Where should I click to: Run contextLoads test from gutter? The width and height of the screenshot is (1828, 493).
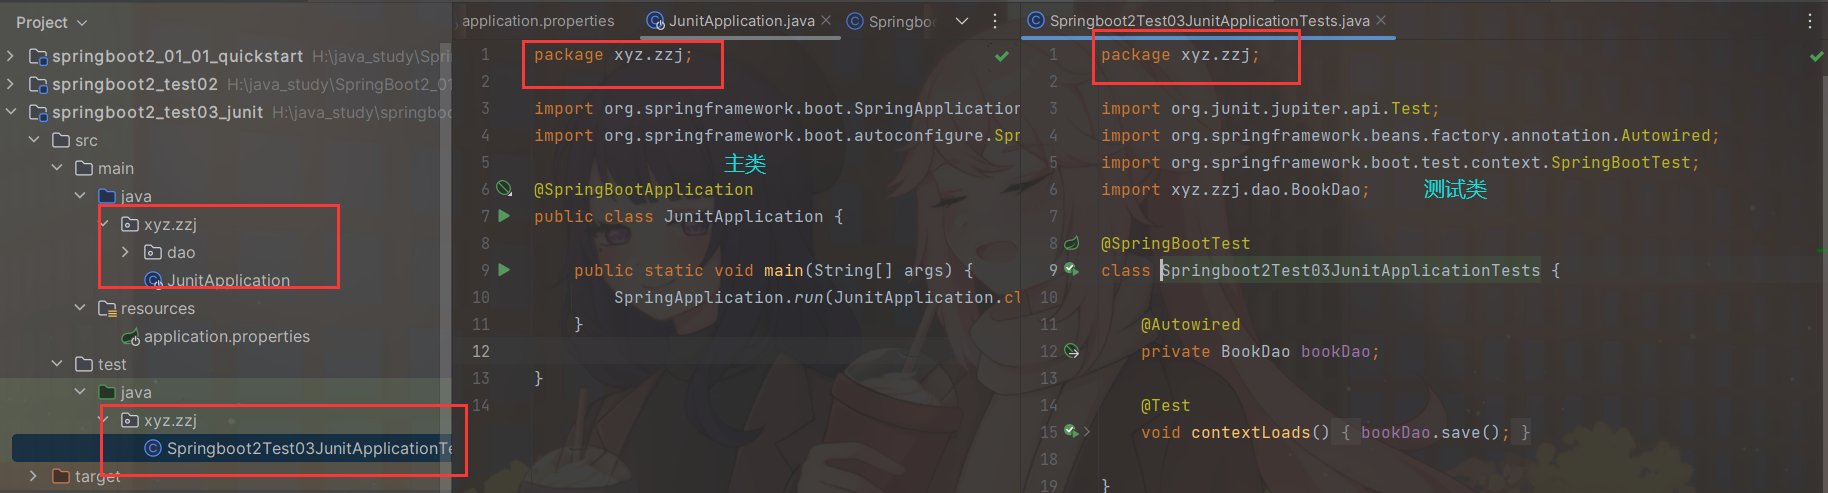point(1071,431)
